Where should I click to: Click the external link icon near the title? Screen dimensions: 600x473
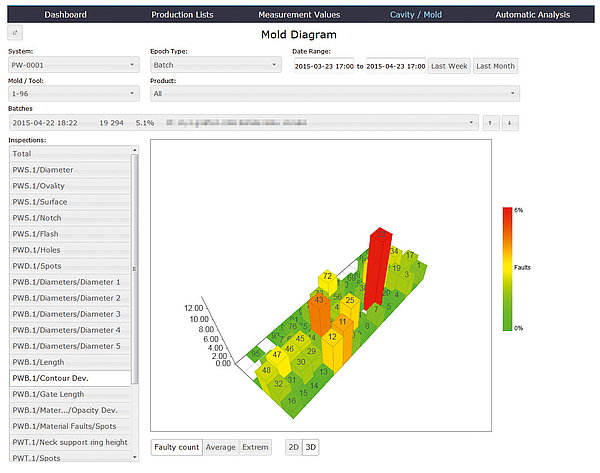(x=14, y=34)
